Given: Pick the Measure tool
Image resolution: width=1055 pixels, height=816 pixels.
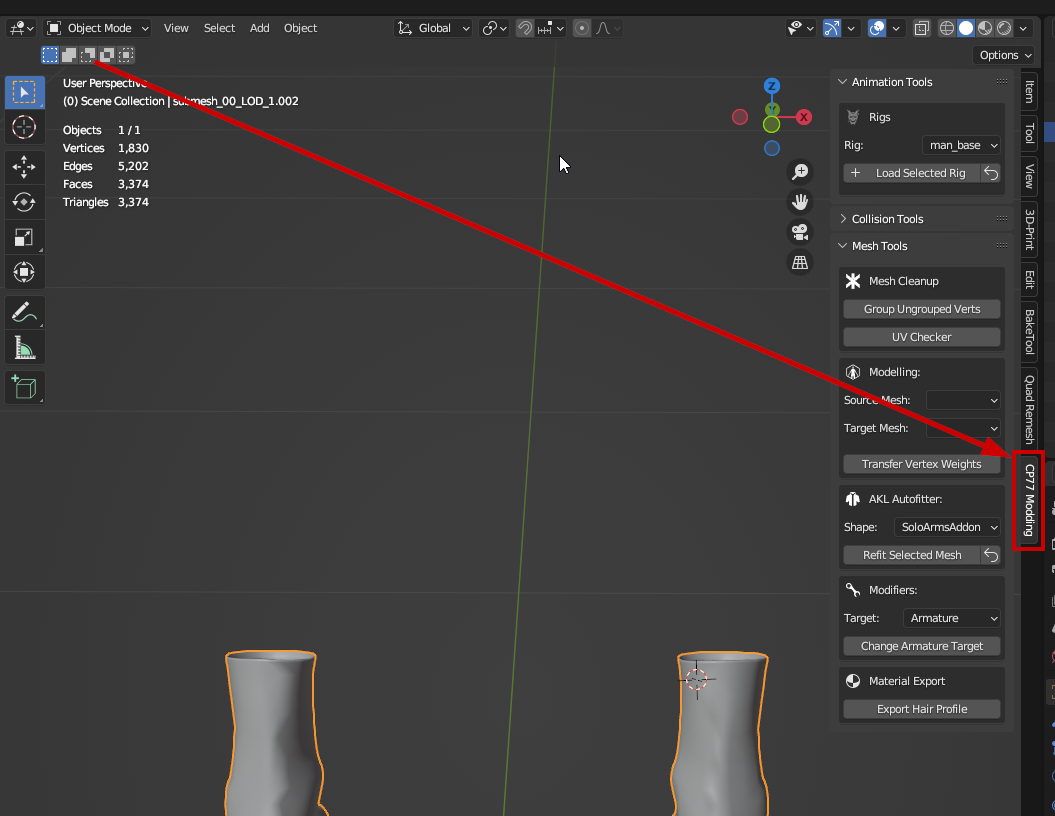Looking at the screenshot, I should (24, 347).
